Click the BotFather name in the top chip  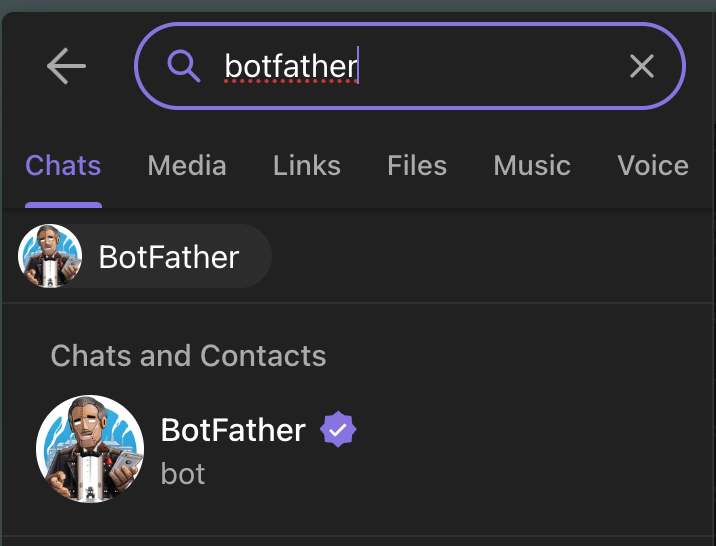[169, 257]
